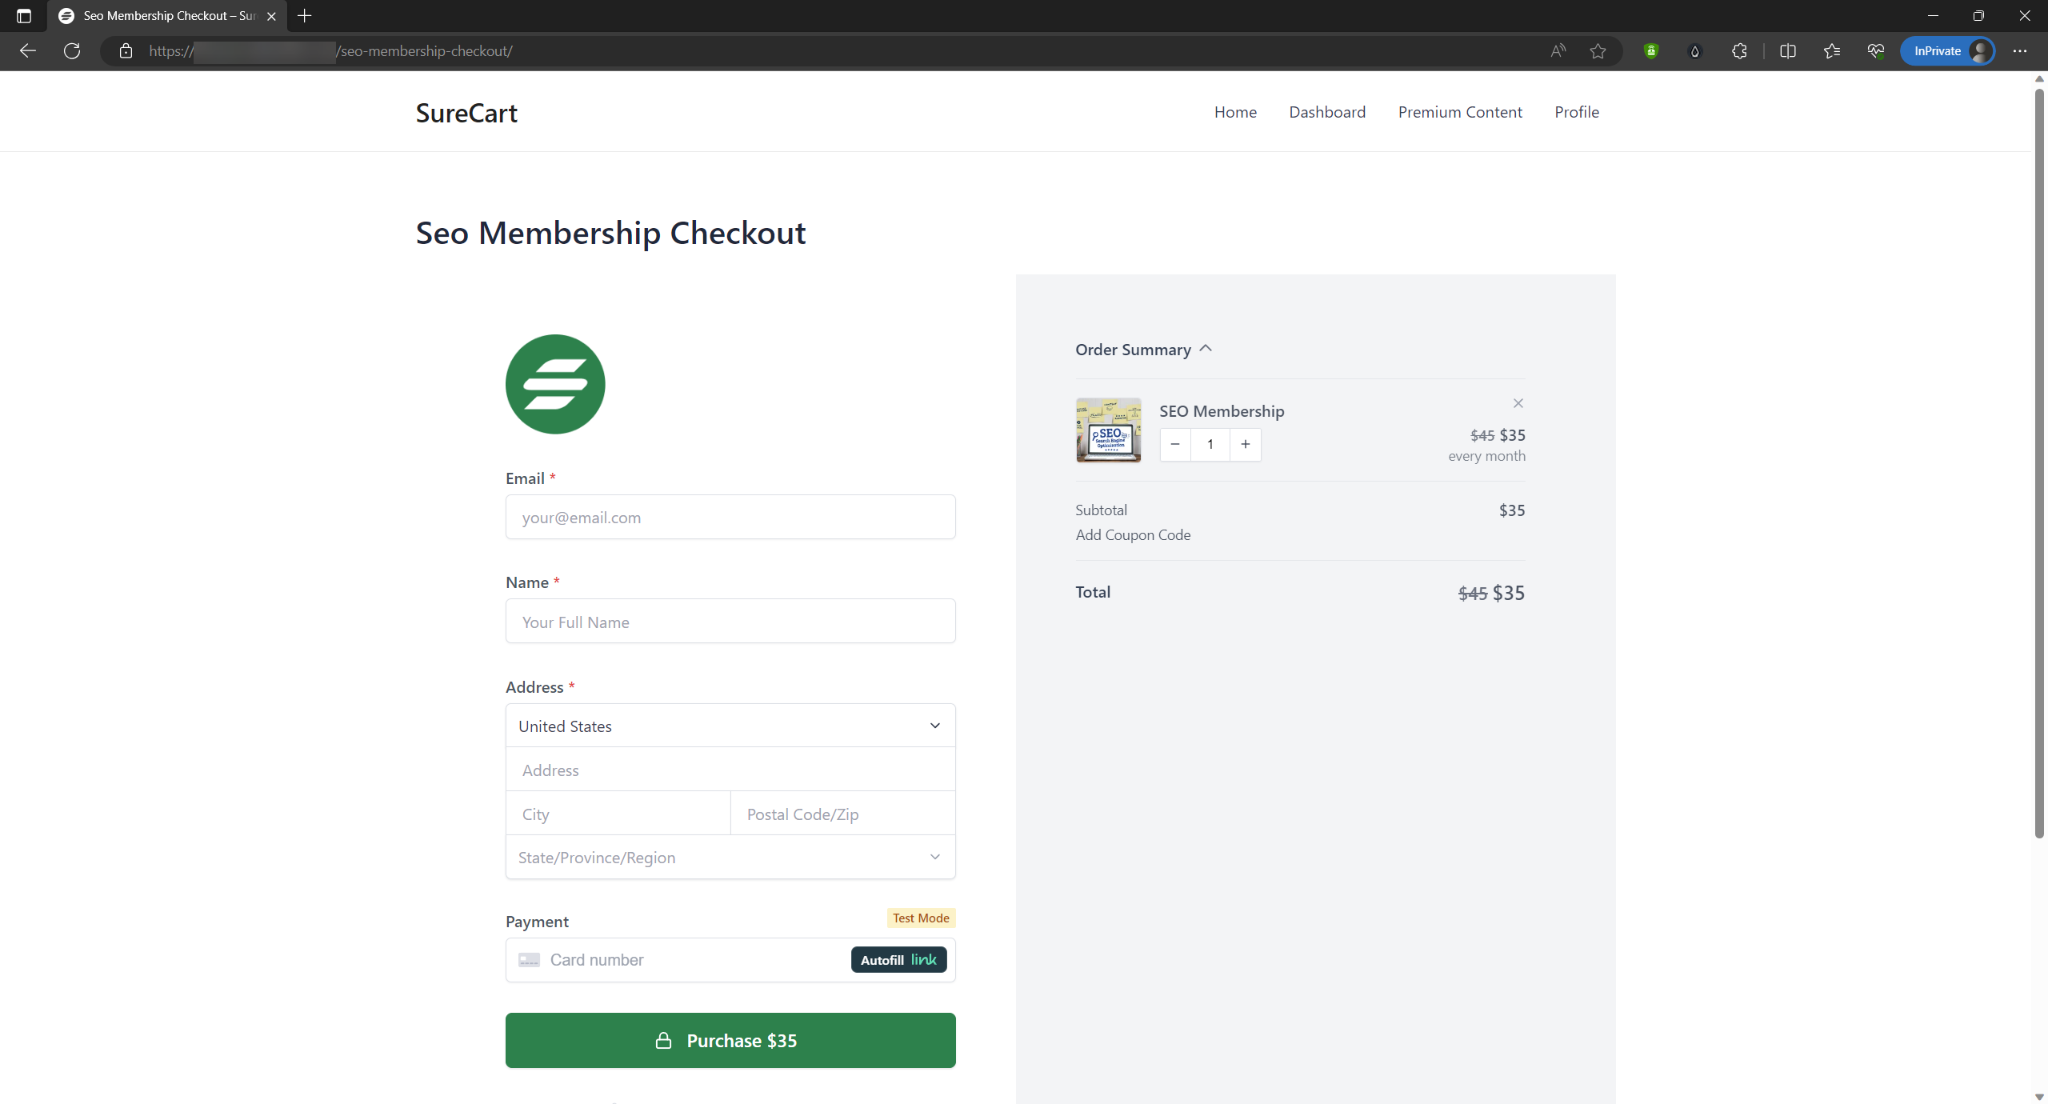Collapse the Order Summary section

coord(1205,349)
